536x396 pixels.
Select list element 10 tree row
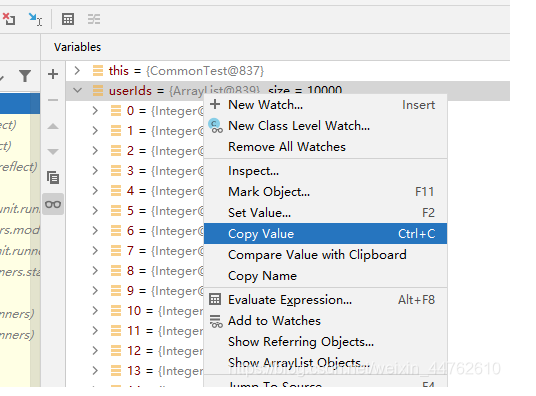point(135,311)
